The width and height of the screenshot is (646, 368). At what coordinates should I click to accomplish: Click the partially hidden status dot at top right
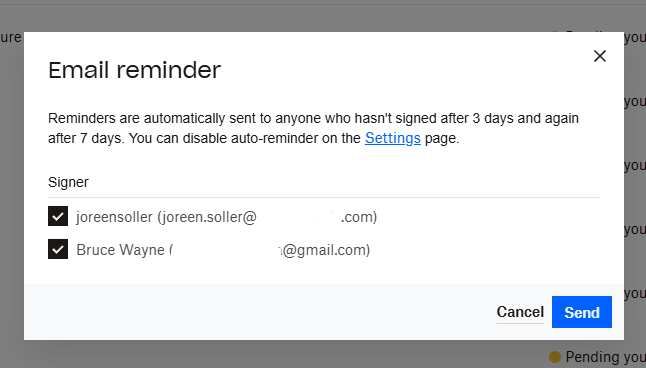pyautogui.click(x=555, y=31)
